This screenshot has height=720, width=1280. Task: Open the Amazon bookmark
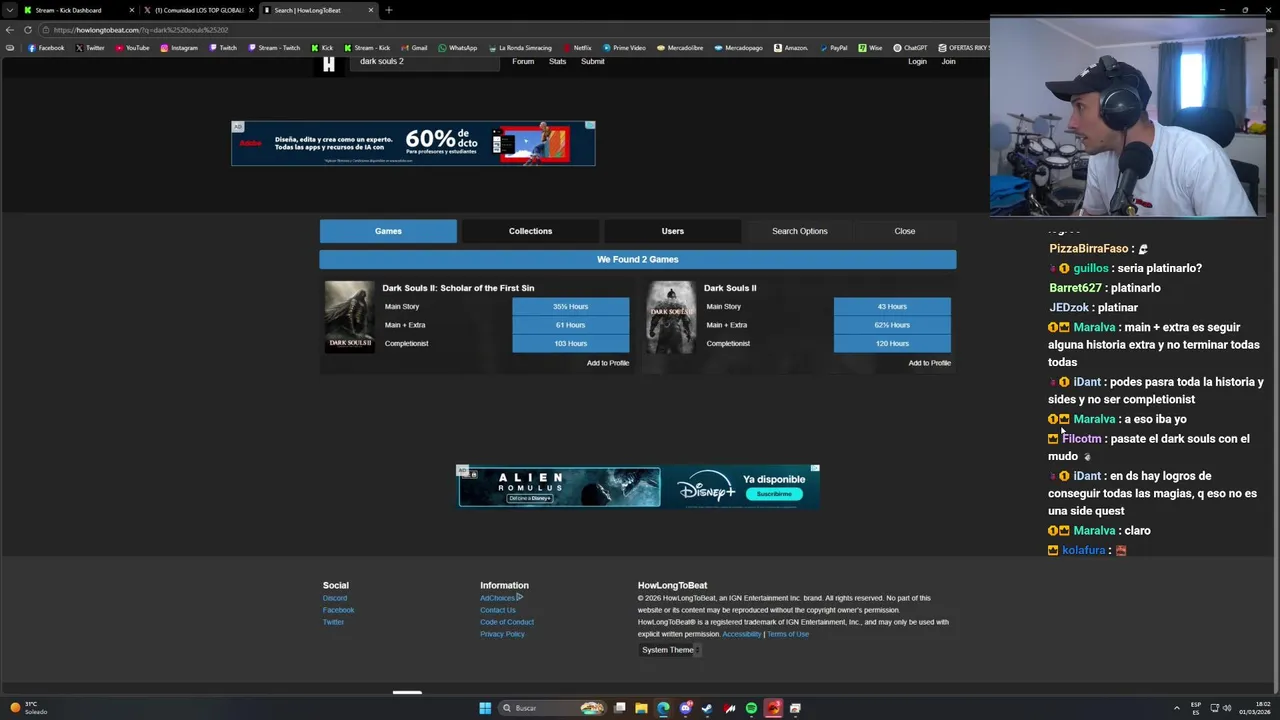(791, 48)
